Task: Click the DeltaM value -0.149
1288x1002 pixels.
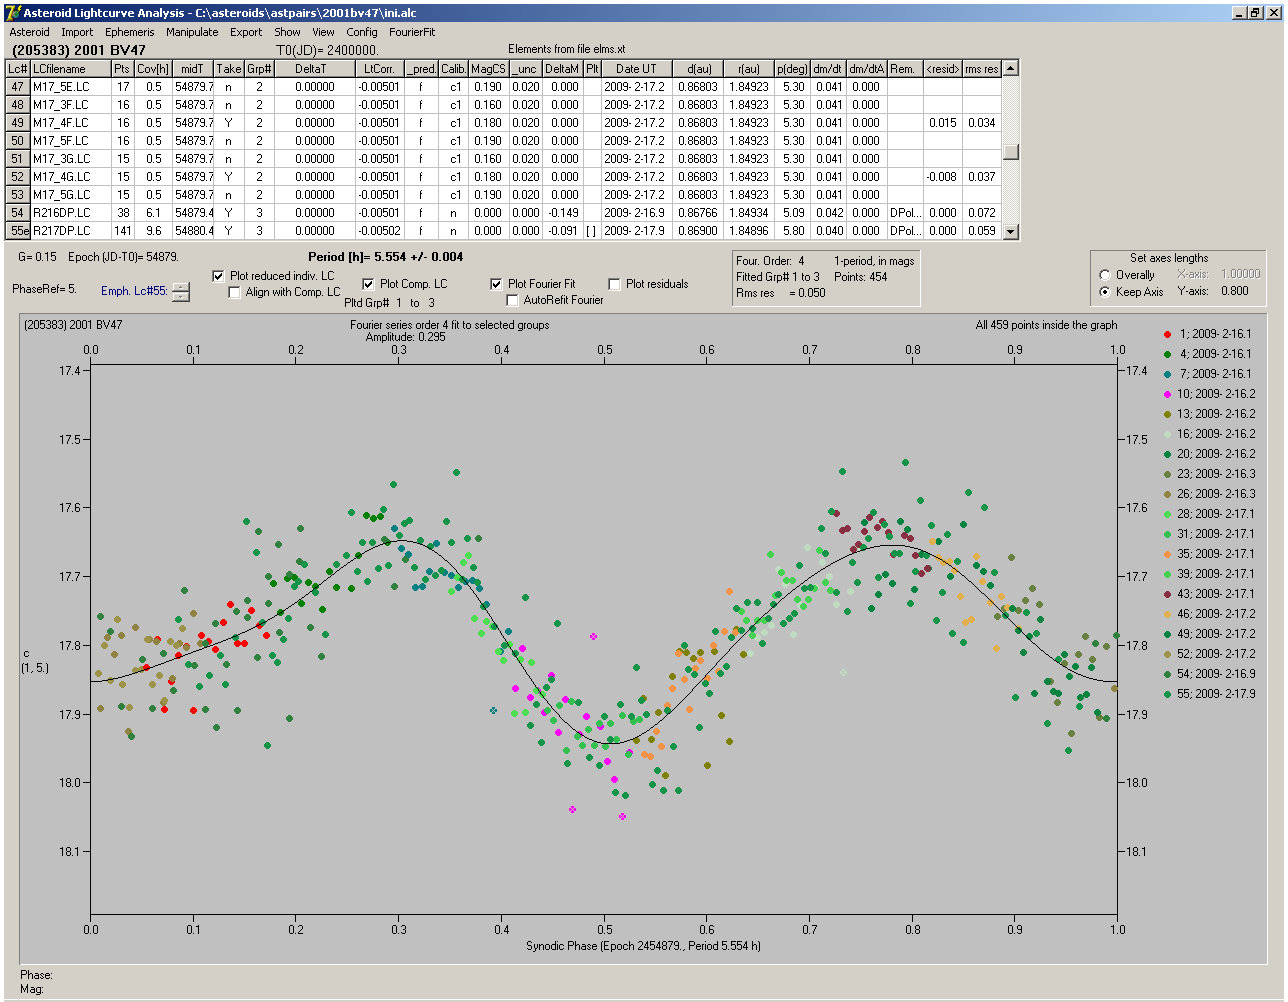Action: (563, 213)
